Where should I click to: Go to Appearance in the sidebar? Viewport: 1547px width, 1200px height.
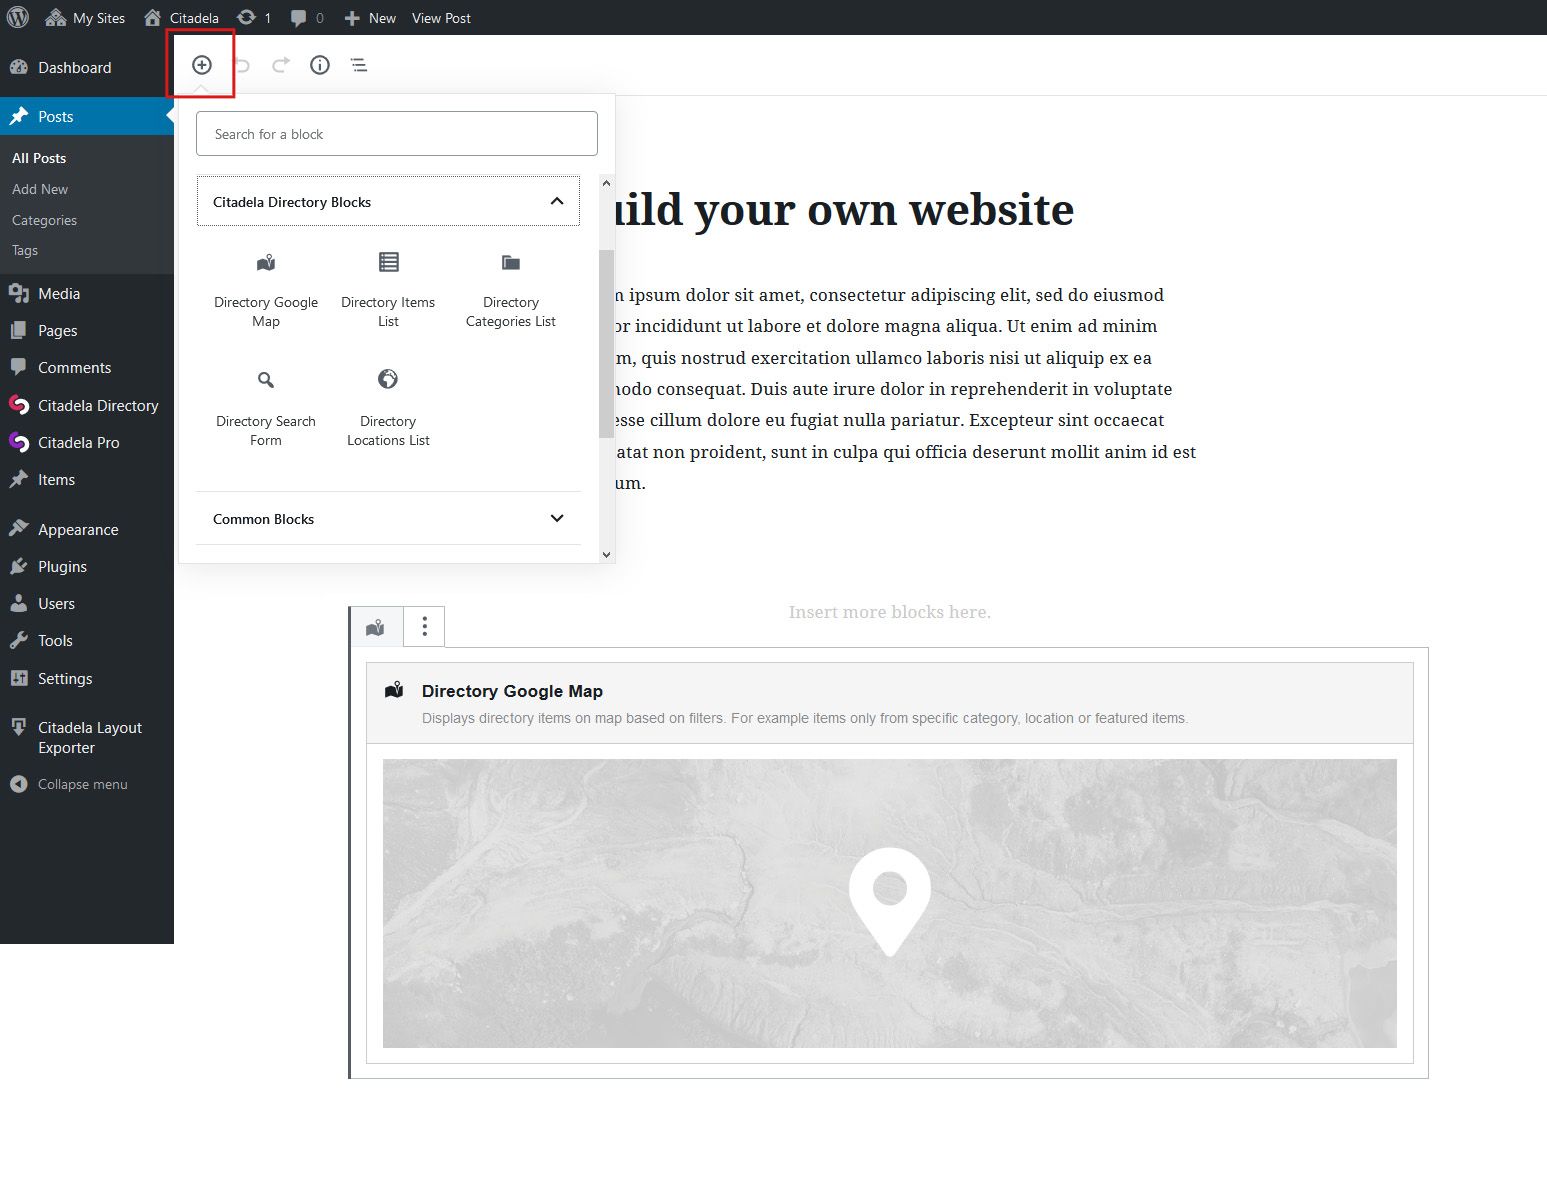(78, 530)
